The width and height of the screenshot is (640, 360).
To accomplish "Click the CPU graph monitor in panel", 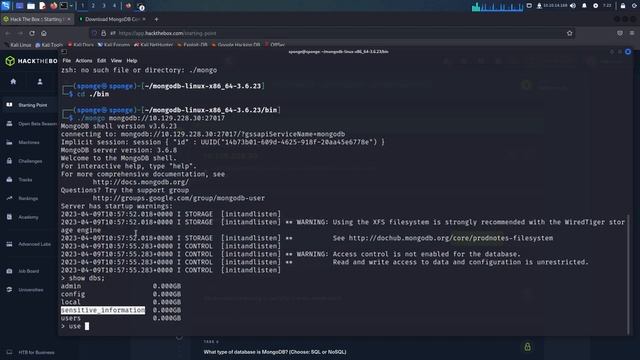I will pos(497,6).
